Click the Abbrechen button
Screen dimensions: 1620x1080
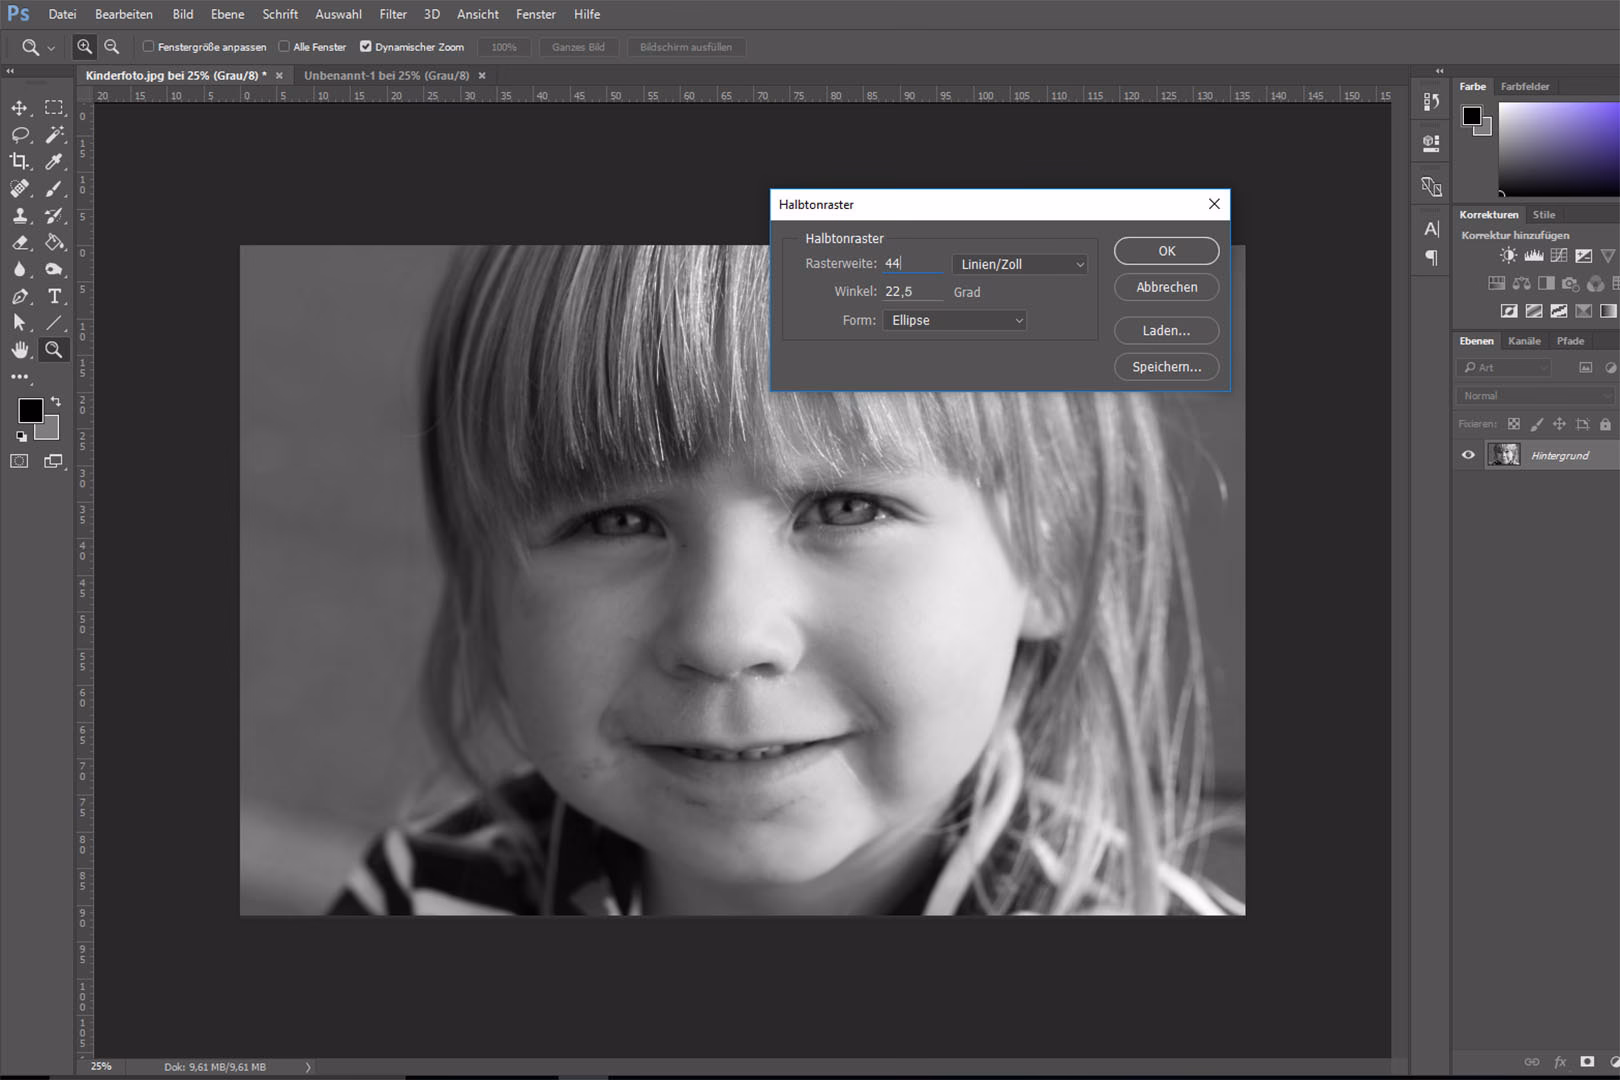pyautogui.click(x=1166, y=287)
